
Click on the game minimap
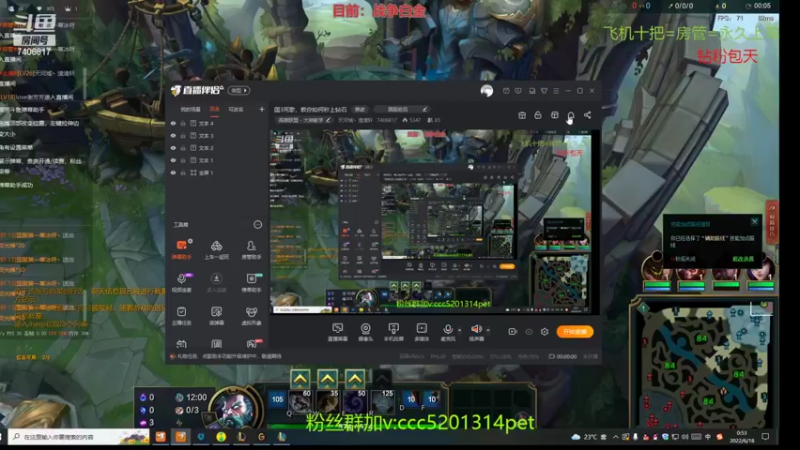coord(703,362)
